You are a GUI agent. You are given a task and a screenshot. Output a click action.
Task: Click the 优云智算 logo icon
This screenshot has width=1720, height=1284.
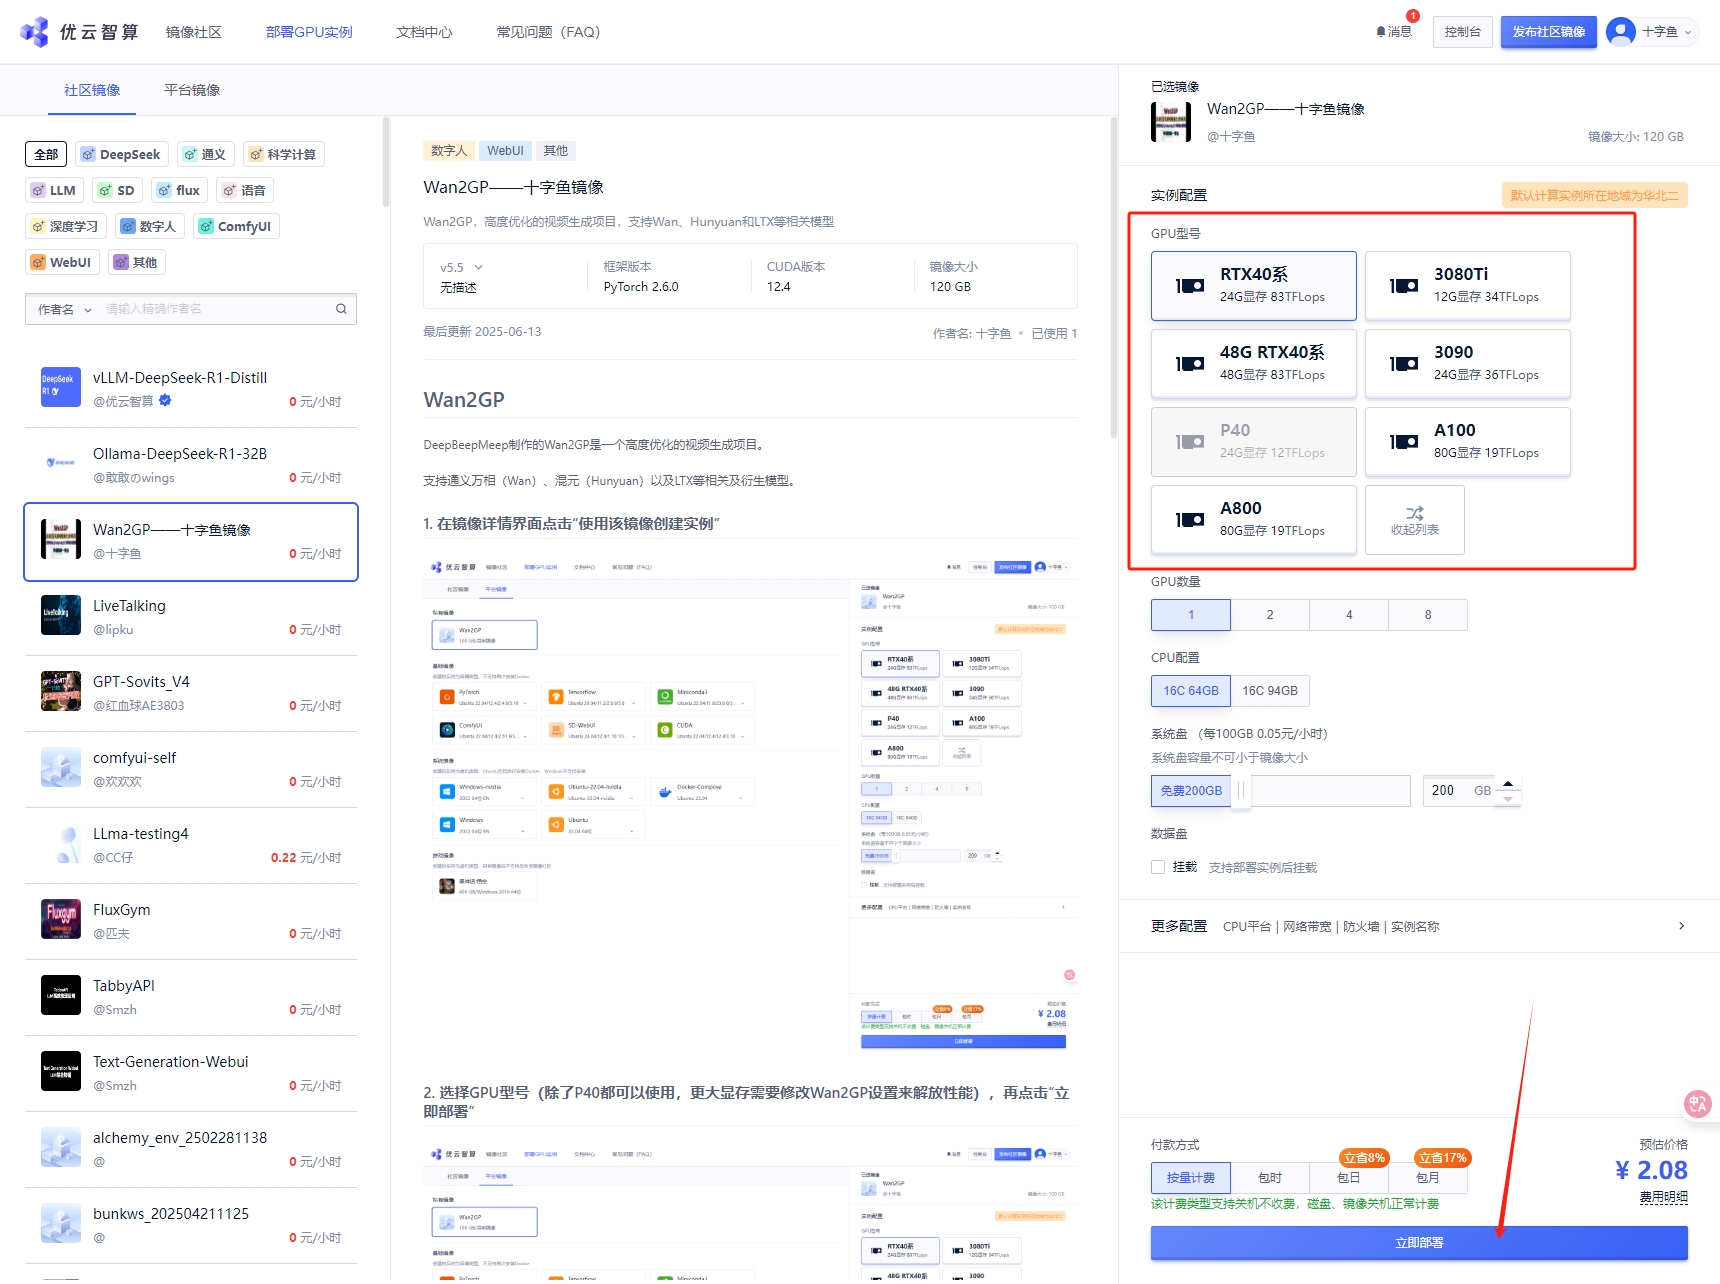(35, 32)
